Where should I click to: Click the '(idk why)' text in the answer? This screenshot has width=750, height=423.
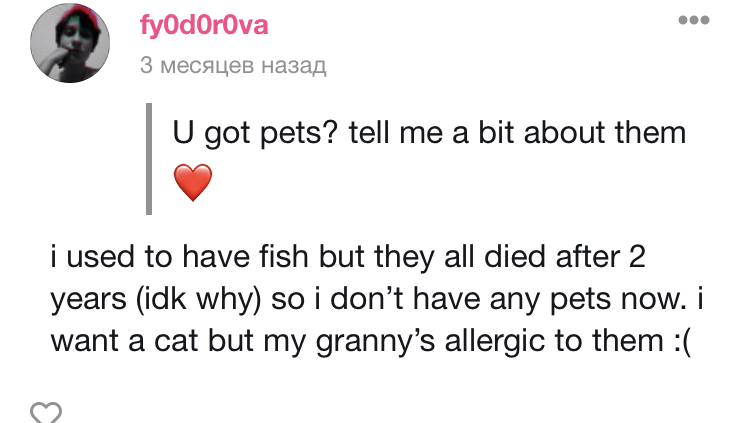point(199,300)
